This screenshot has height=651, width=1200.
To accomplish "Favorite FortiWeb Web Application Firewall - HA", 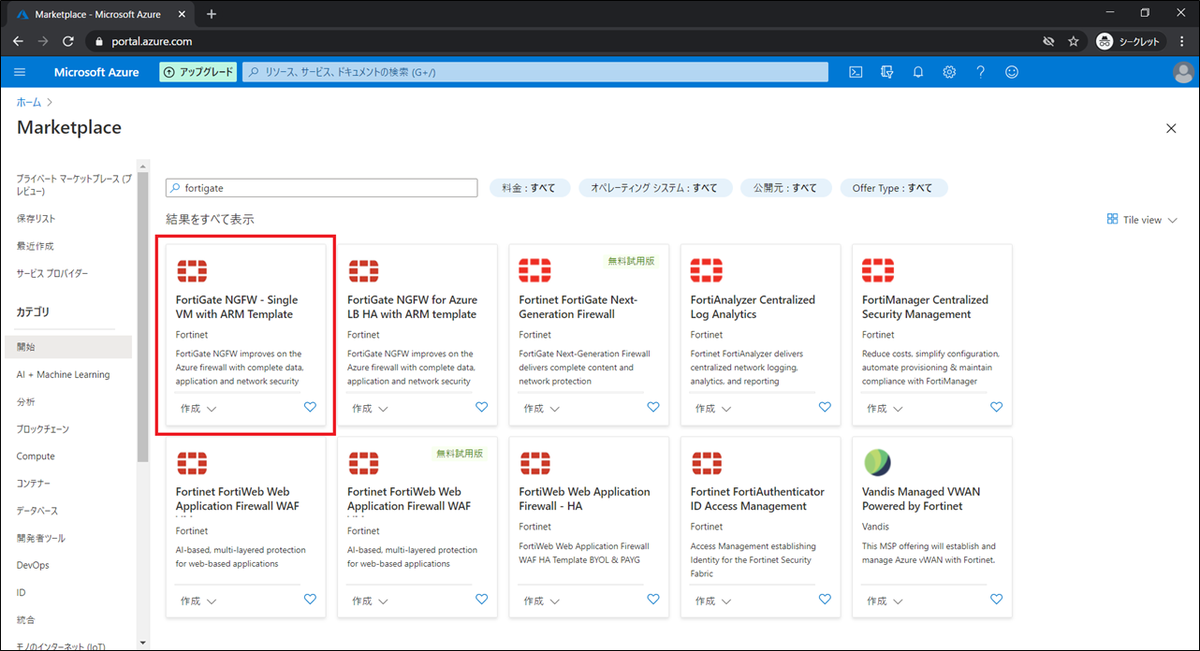I will [x=653, y=599].
